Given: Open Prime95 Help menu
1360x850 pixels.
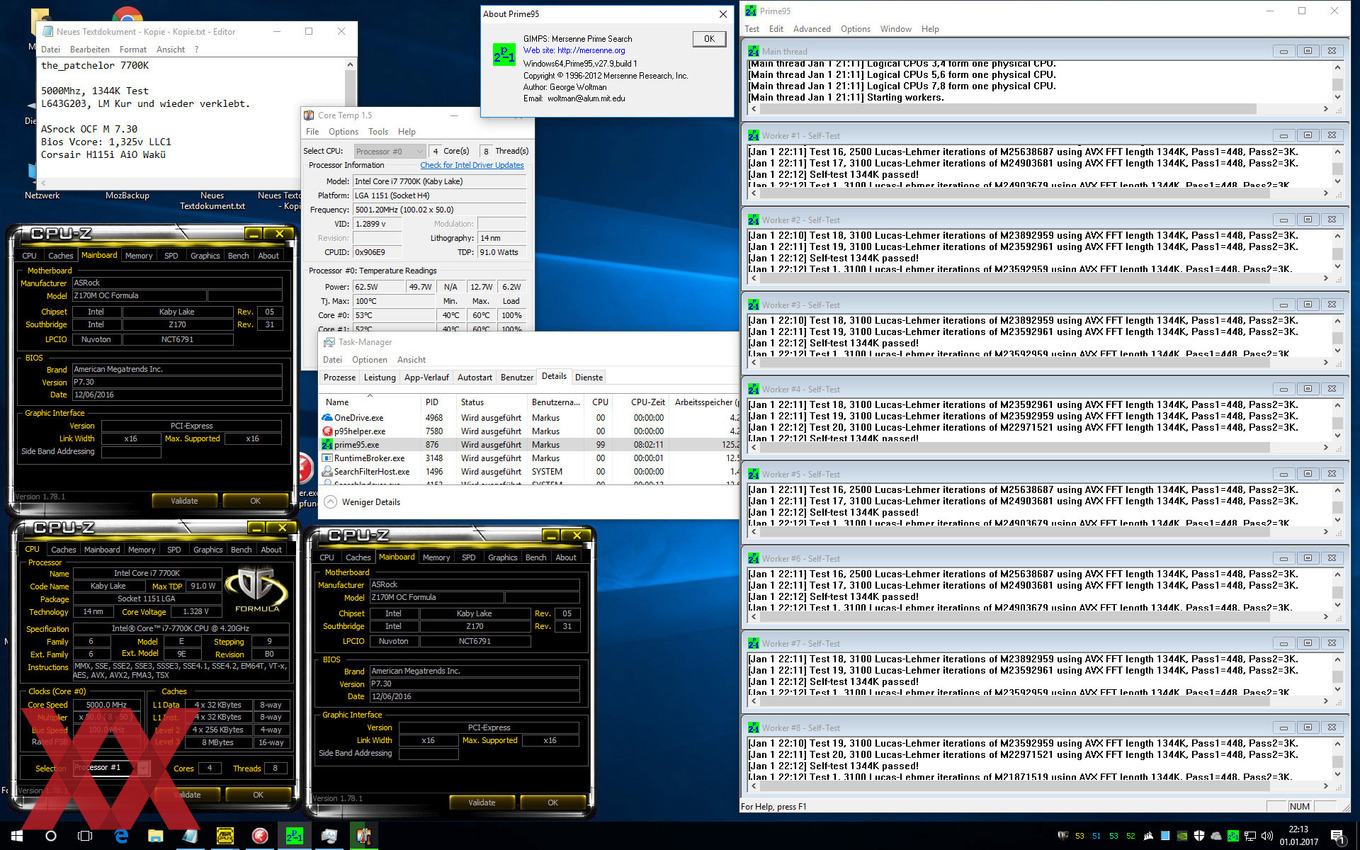Looking at the screenshot, I should coord(930,29).
